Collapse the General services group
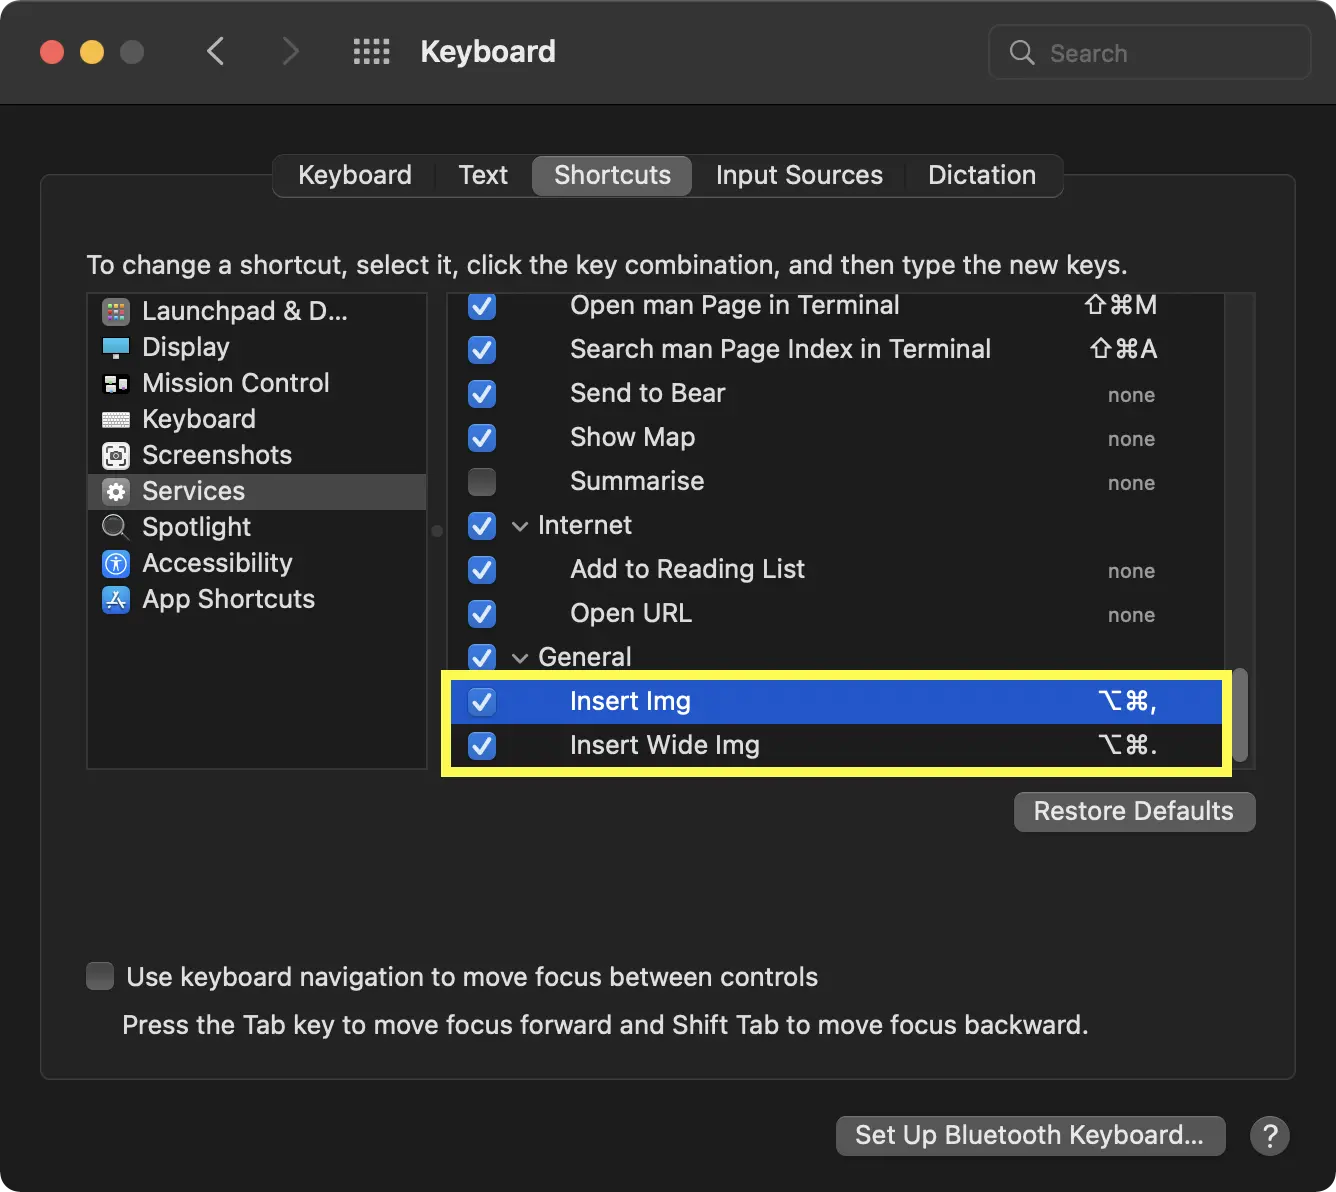The height and width of the screenshot is (1192, 1336). click(x=520, y=657)
